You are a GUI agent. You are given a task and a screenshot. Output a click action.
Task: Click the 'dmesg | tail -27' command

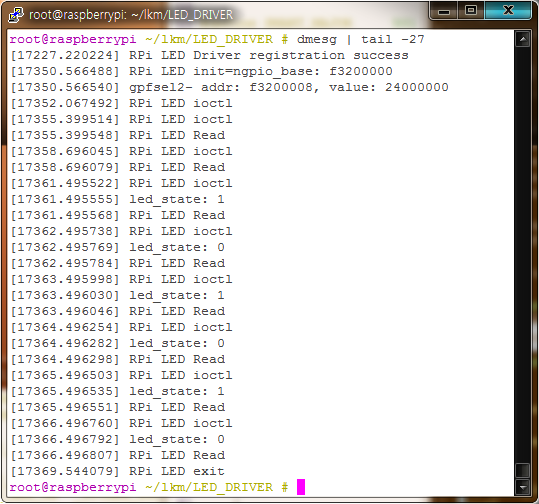pos(361,40)
